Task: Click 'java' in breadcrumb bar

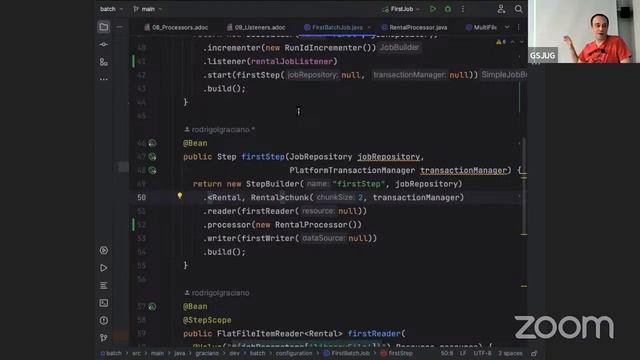Action: coord(180,353)
